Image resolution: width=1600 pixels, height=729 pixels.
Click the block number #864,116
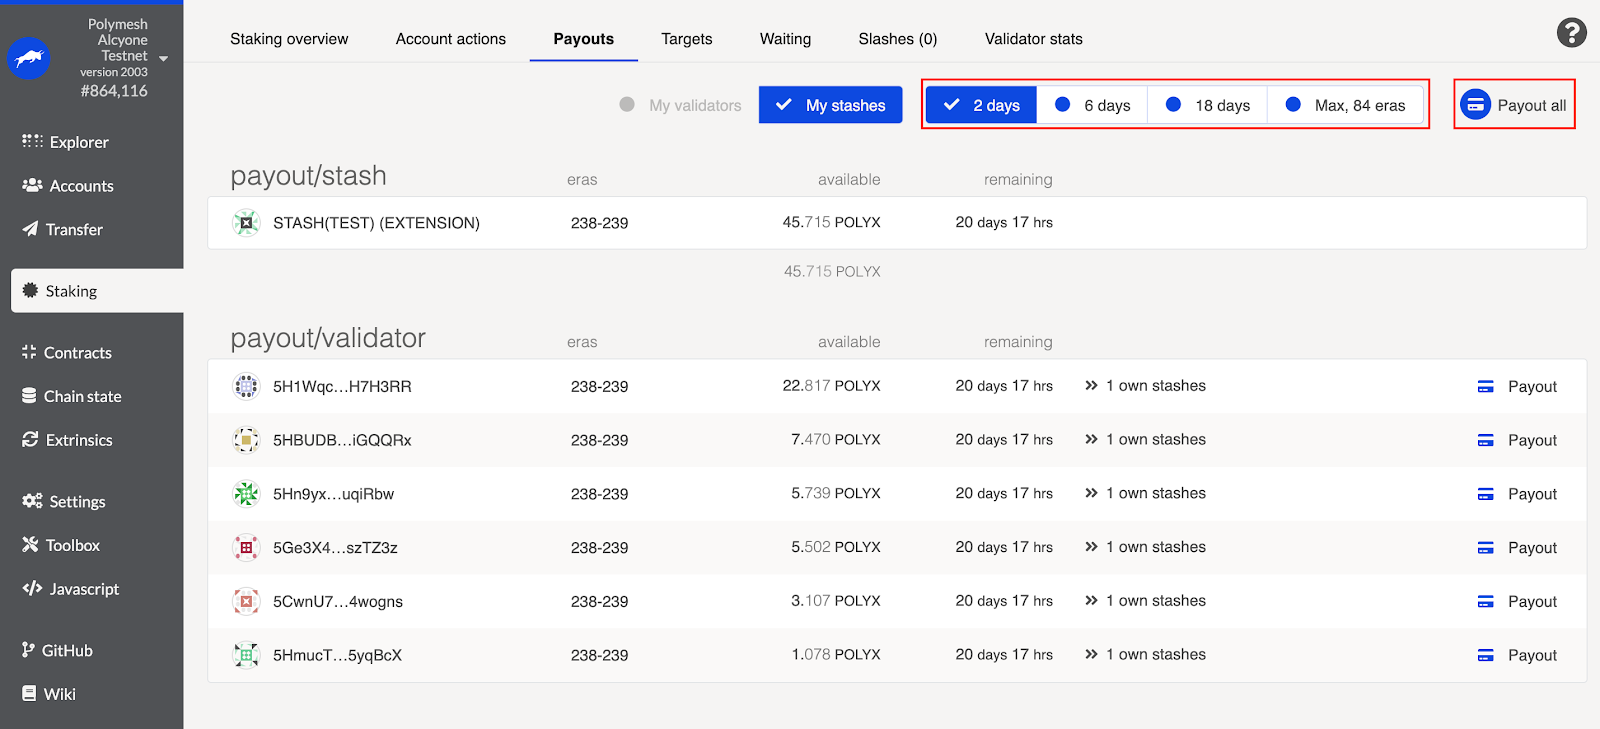click(x=114, y=91)
